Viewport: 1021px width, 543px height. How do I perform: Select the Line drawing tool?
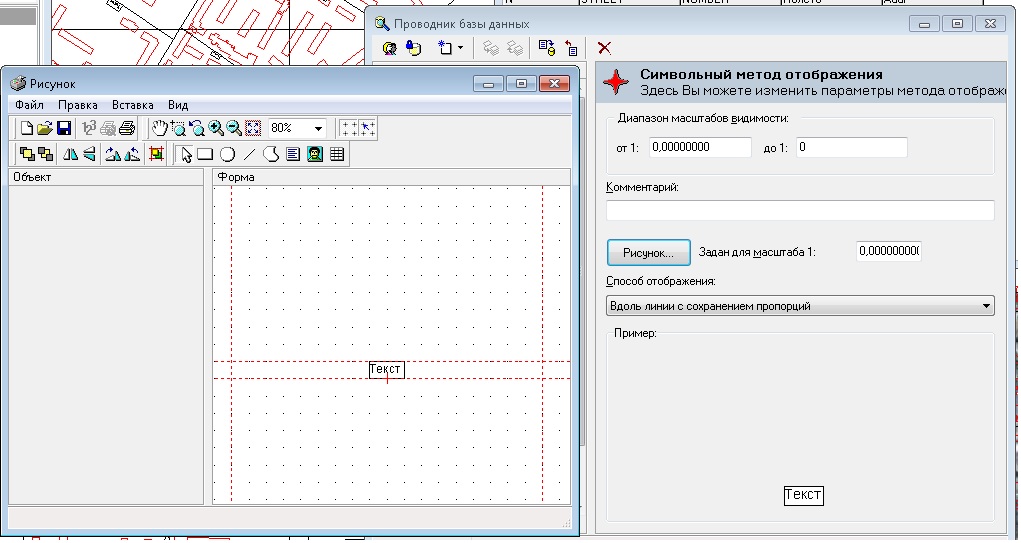[x=249, y=154]
